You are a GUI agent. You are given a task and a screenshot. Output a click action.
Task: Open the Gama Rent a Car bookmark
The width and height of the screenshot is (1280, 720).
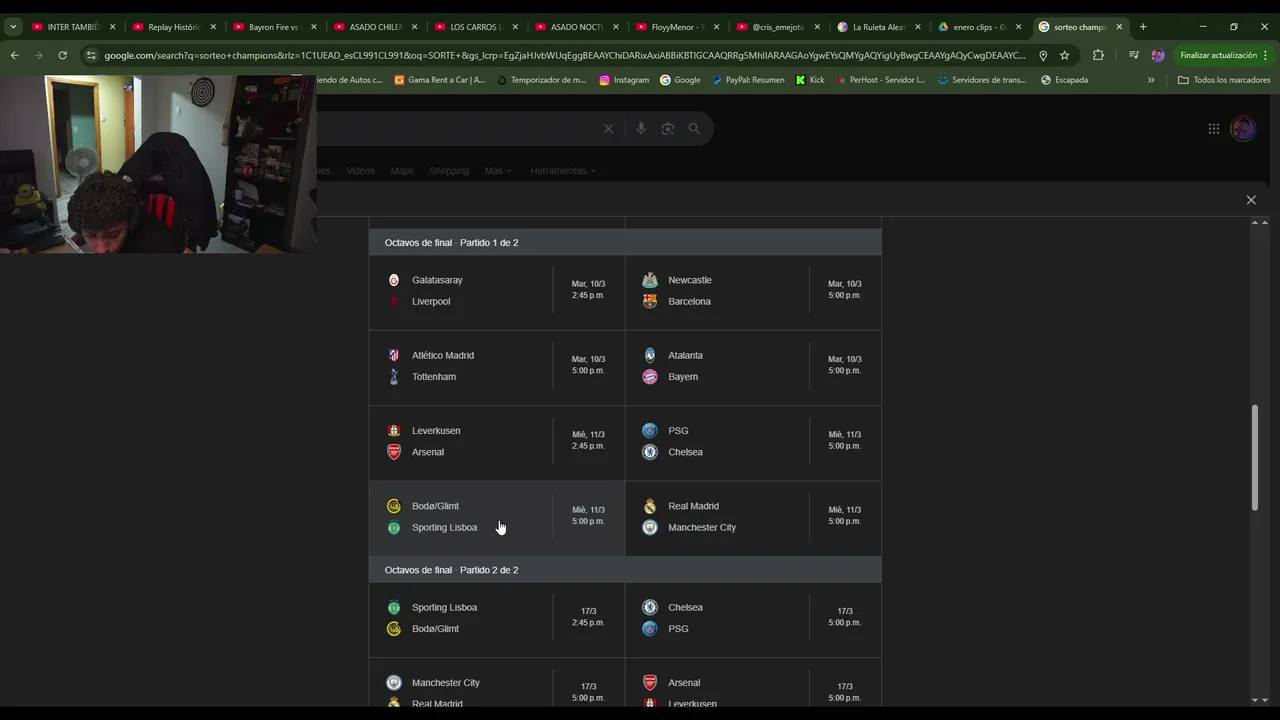click(440, 80)
